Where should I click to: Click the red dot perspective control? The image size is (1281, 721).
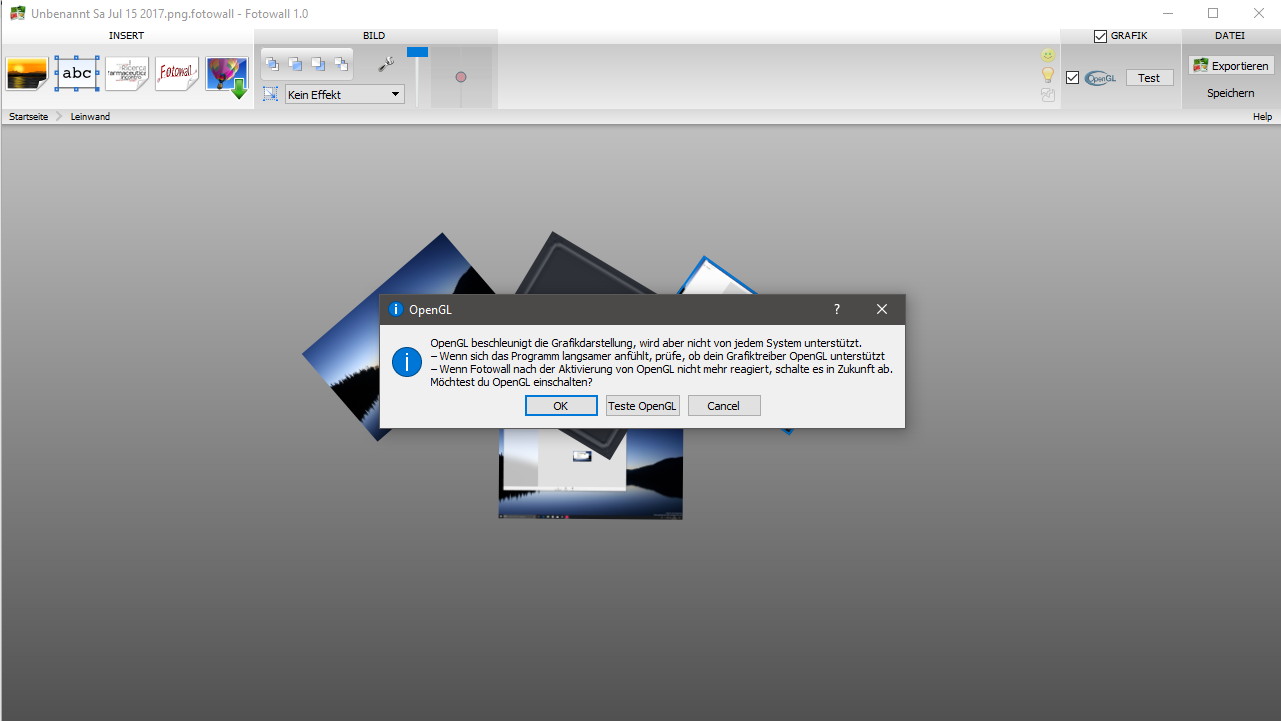(461, 77)
